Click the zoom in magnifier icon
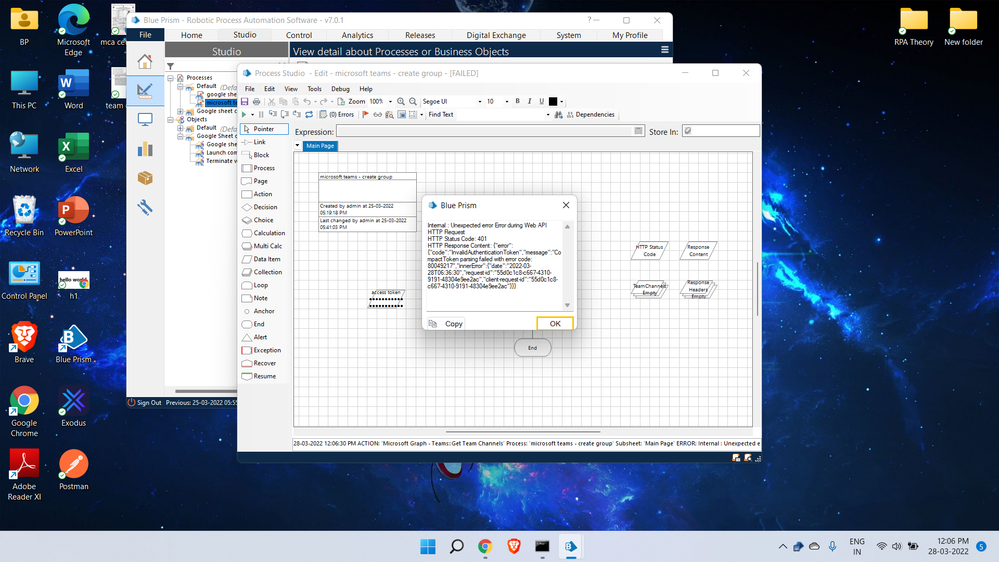The image size is (999, 562). pyautogui.click(x=401, y=101)
